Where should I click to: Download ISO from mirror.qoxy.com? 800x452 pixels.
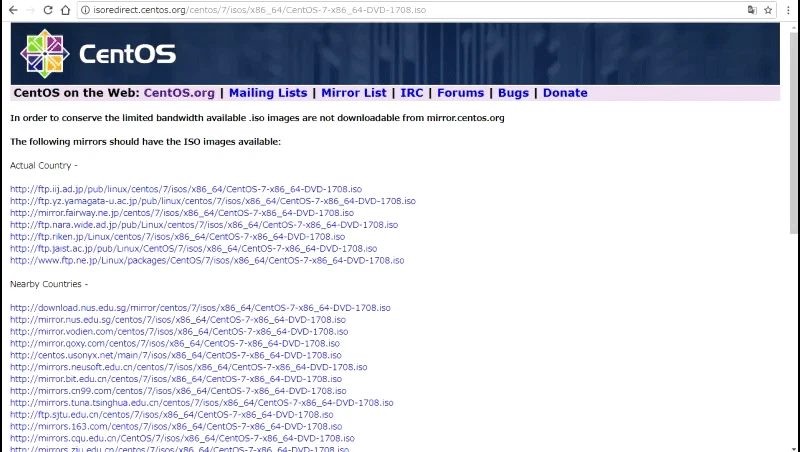[175, 343]
